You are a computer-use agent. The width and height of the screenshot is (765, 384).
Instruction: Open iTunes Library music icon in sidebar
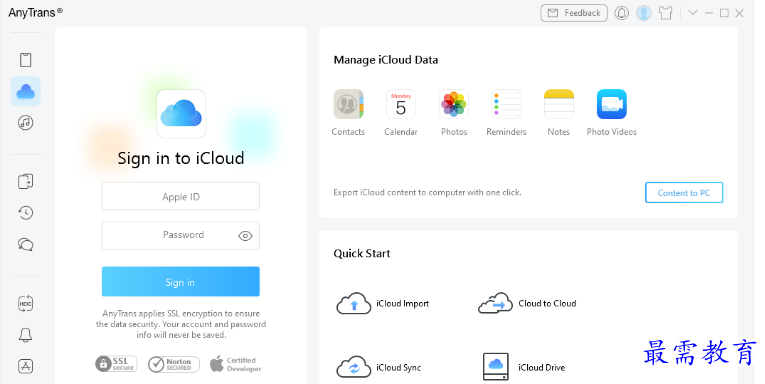click(25, 122)
